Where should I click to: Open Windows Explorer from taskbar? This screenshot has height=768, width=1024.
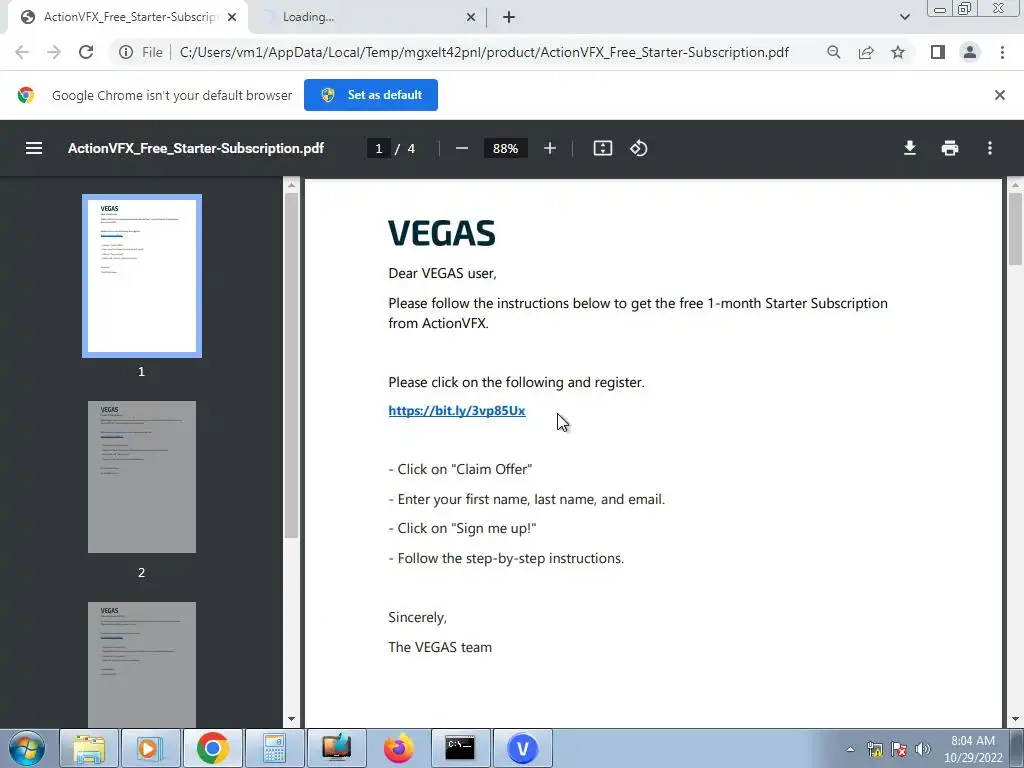(89, 748)
